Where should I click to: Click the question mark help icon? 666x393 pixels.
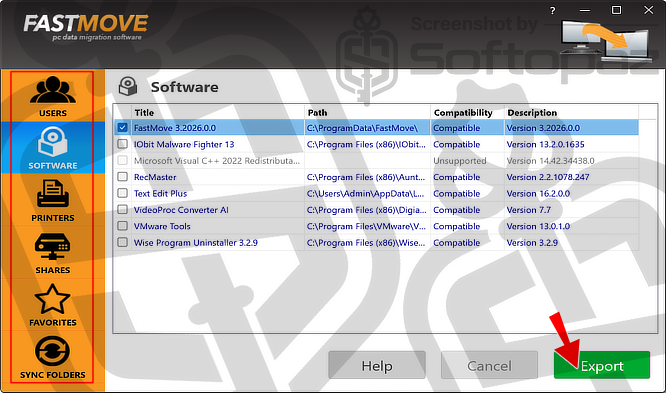[552, 11]
